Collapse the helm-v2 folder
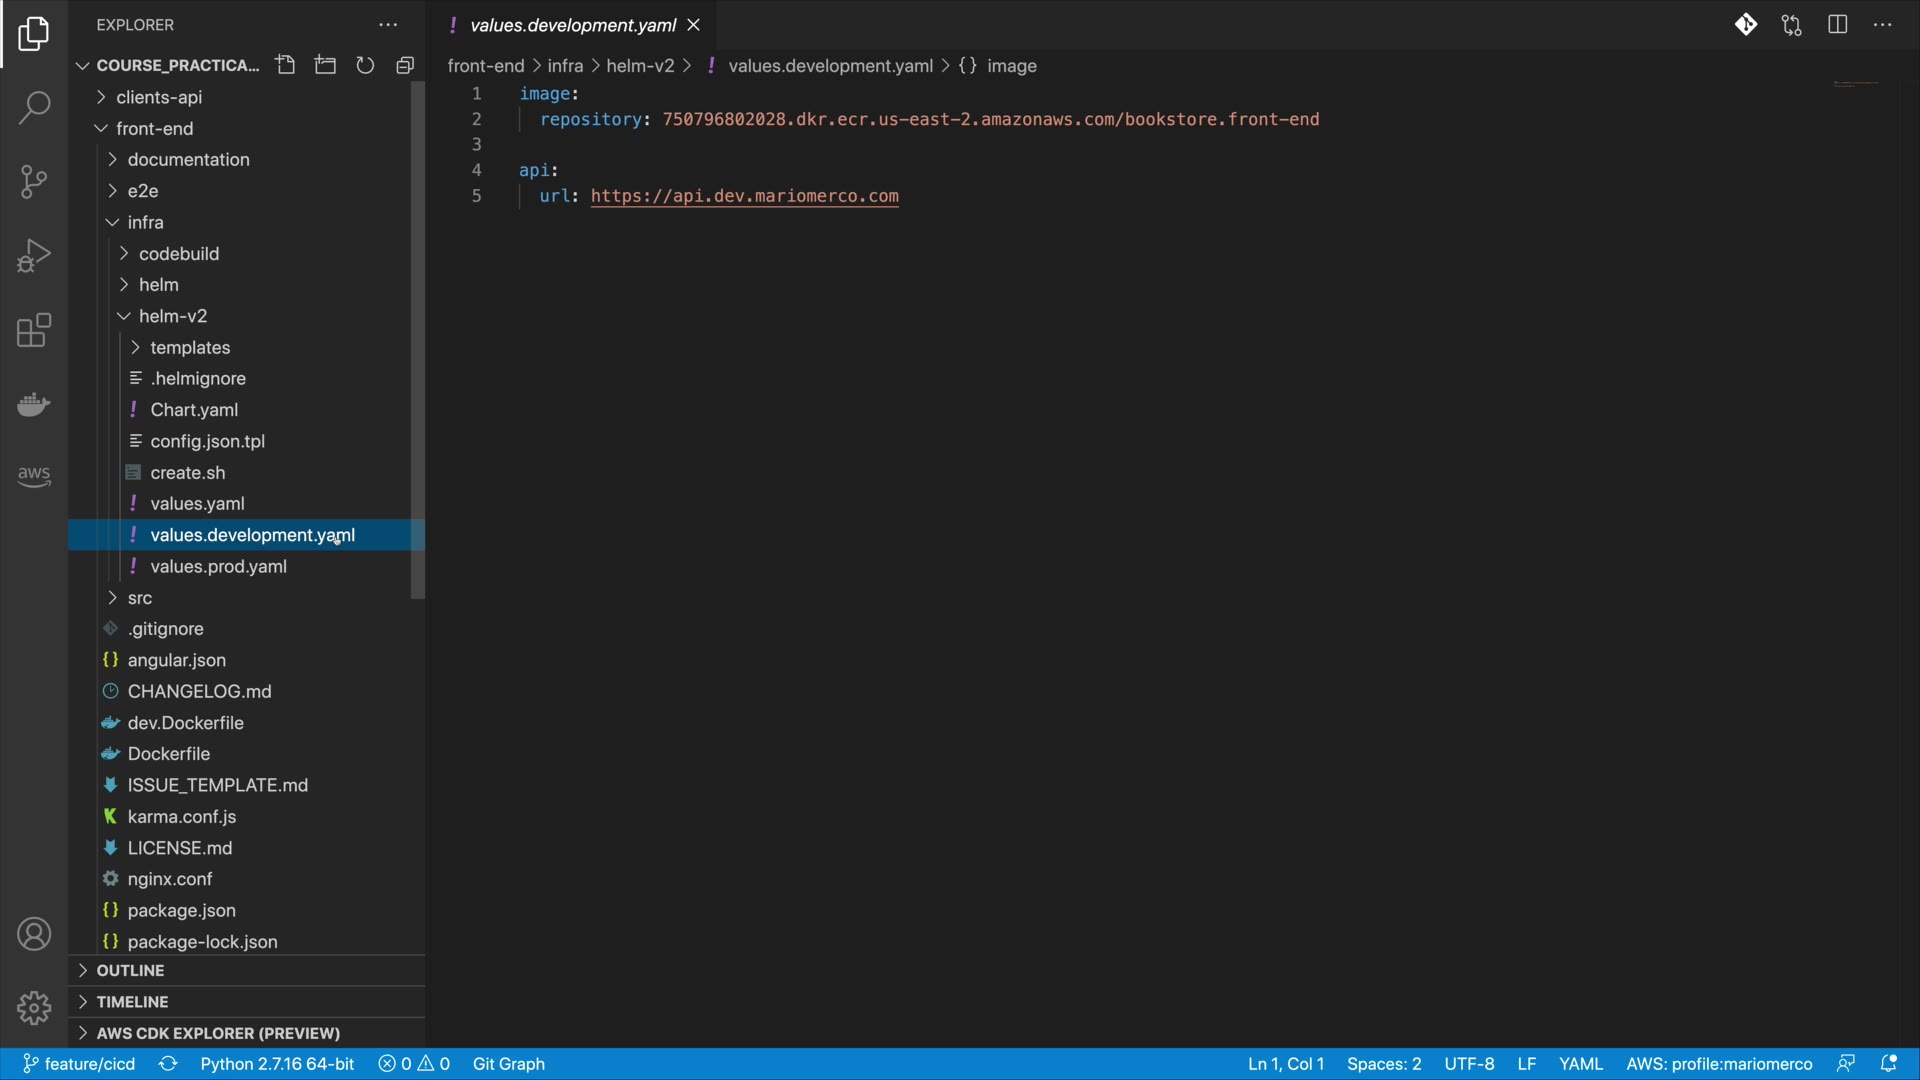 172,316
